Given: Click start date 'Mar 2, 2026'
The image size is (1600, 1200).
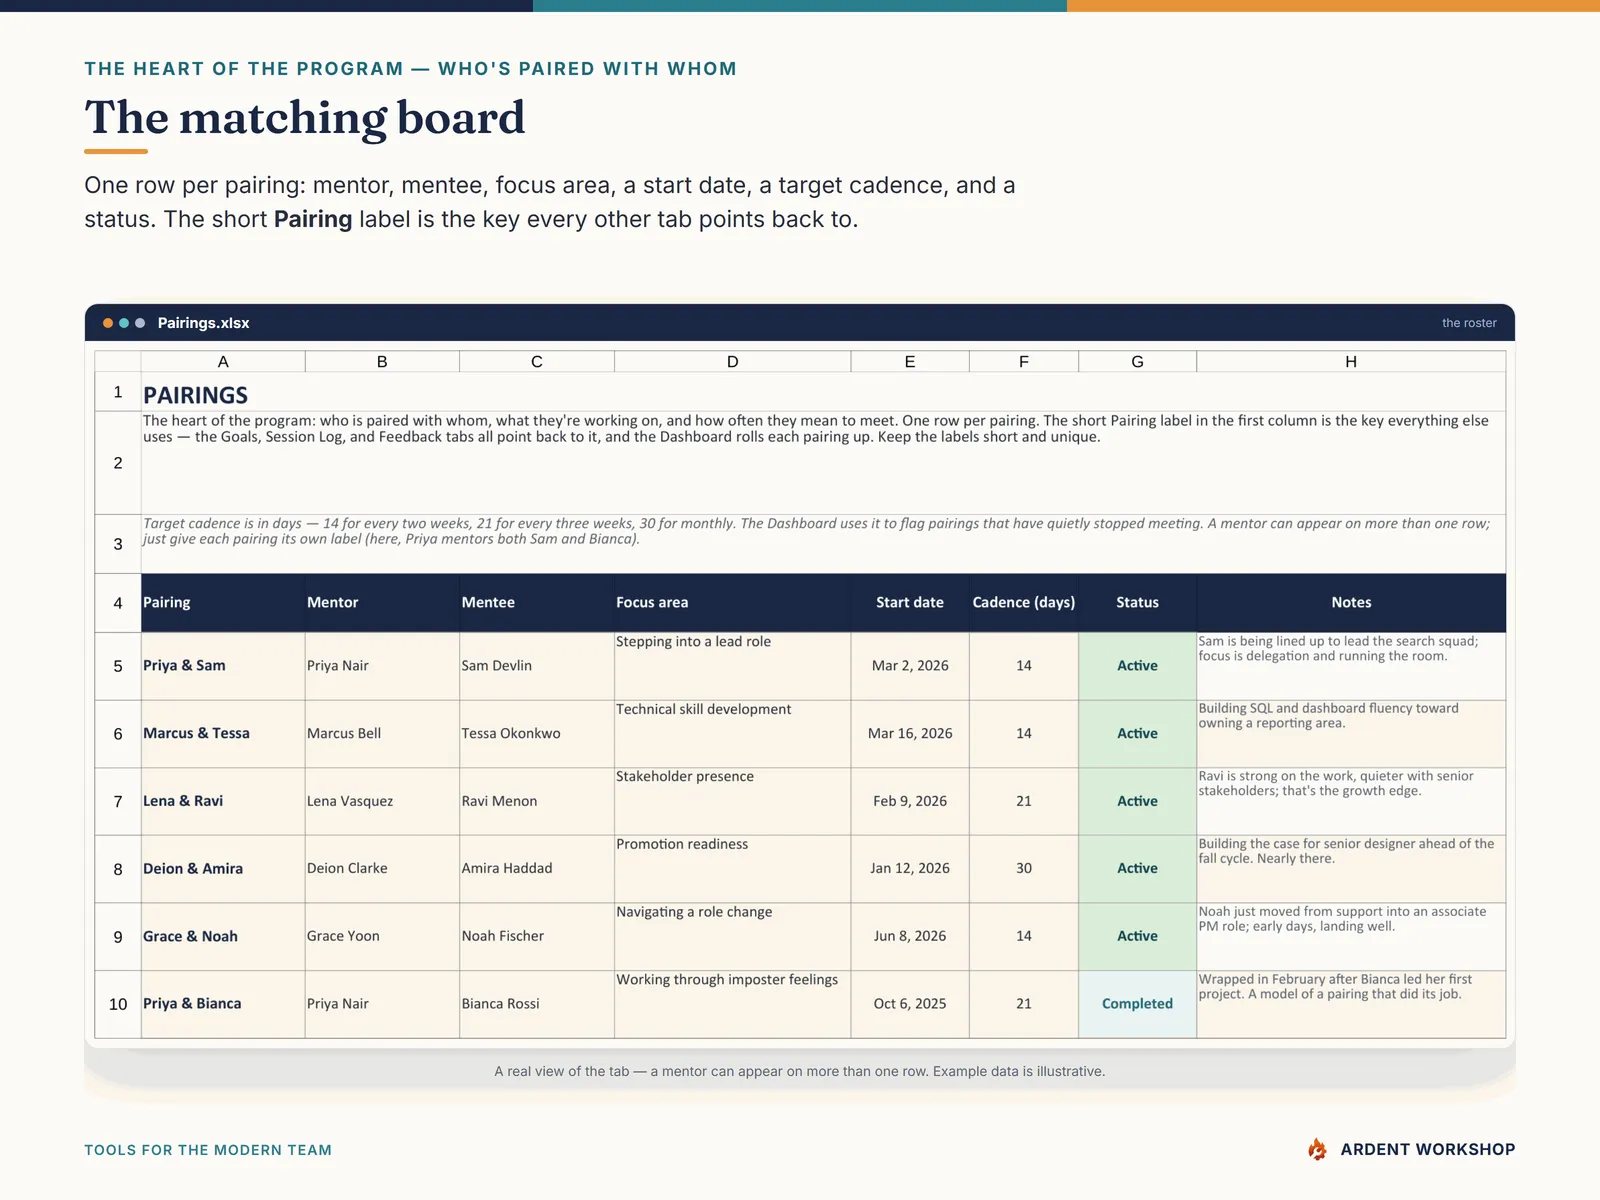Looking at the screenshot, I should [910, 666].
